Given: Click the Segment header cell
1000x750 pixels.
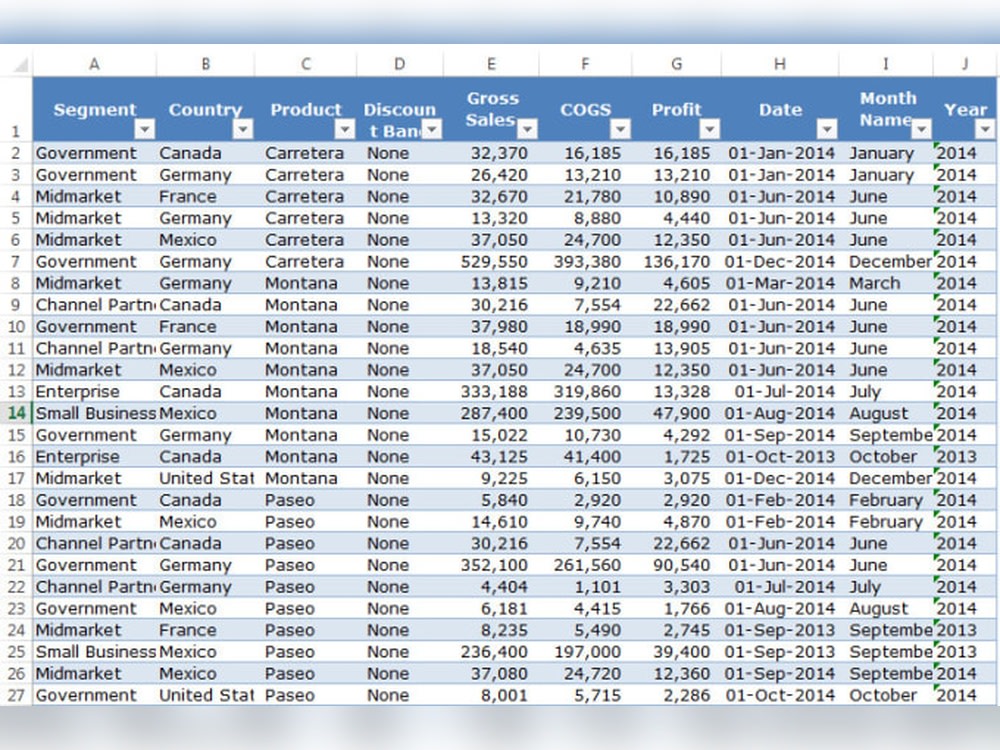Looking at the screenshot, I should (94, 109).
